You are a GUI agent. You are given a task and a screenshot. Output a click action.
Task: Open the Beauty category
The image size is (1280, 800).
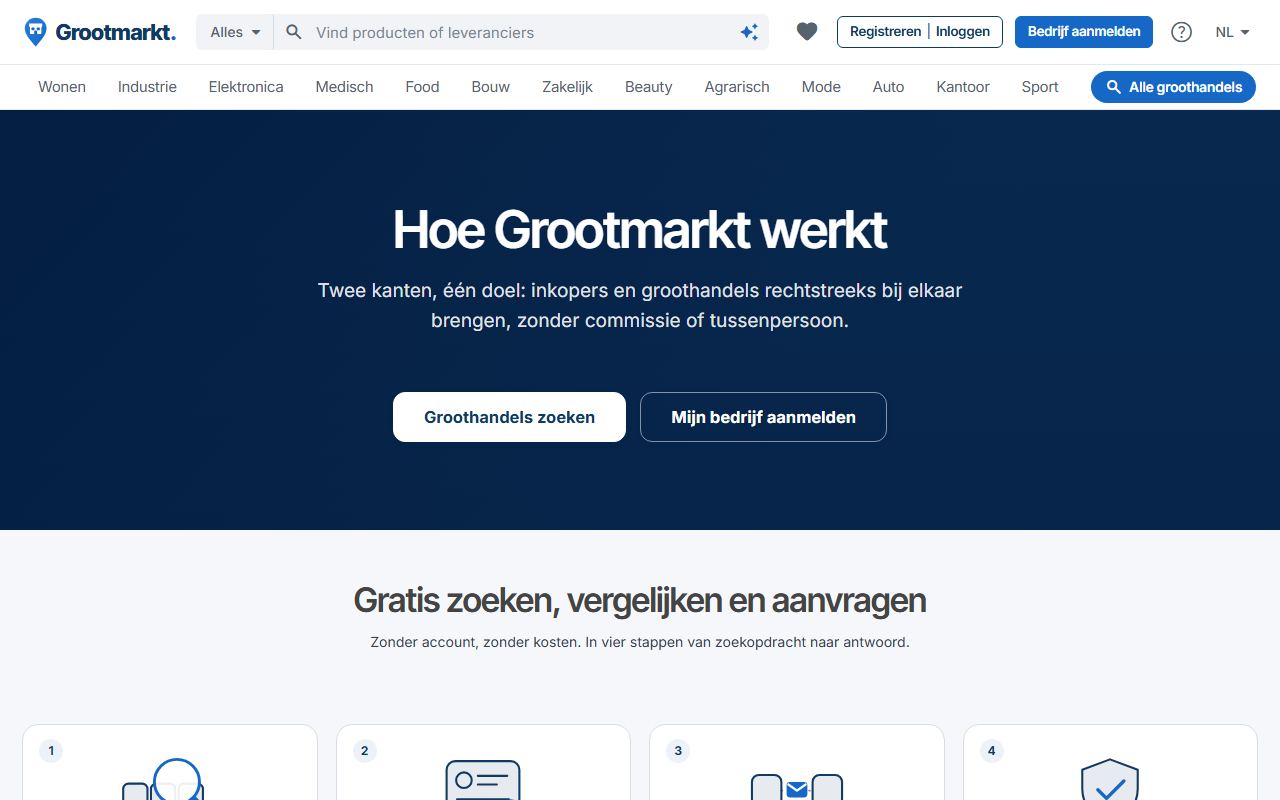(x=649, y=87)
